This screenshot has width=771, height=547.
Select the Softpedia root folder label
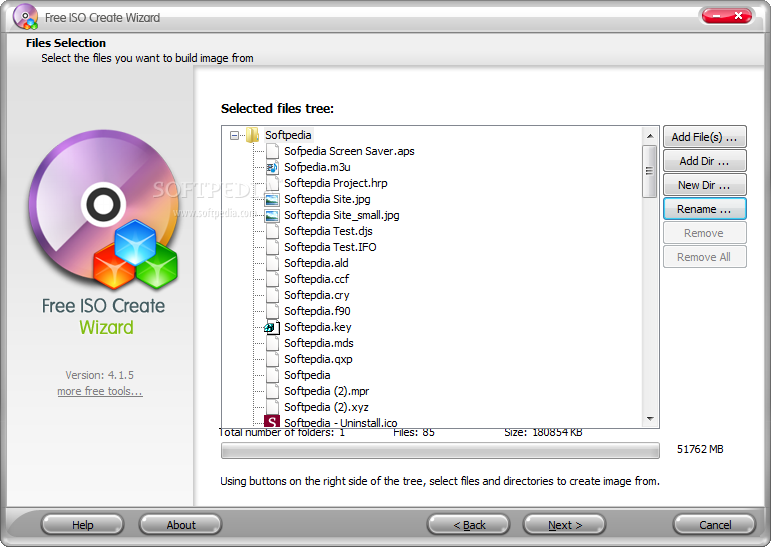288,135
